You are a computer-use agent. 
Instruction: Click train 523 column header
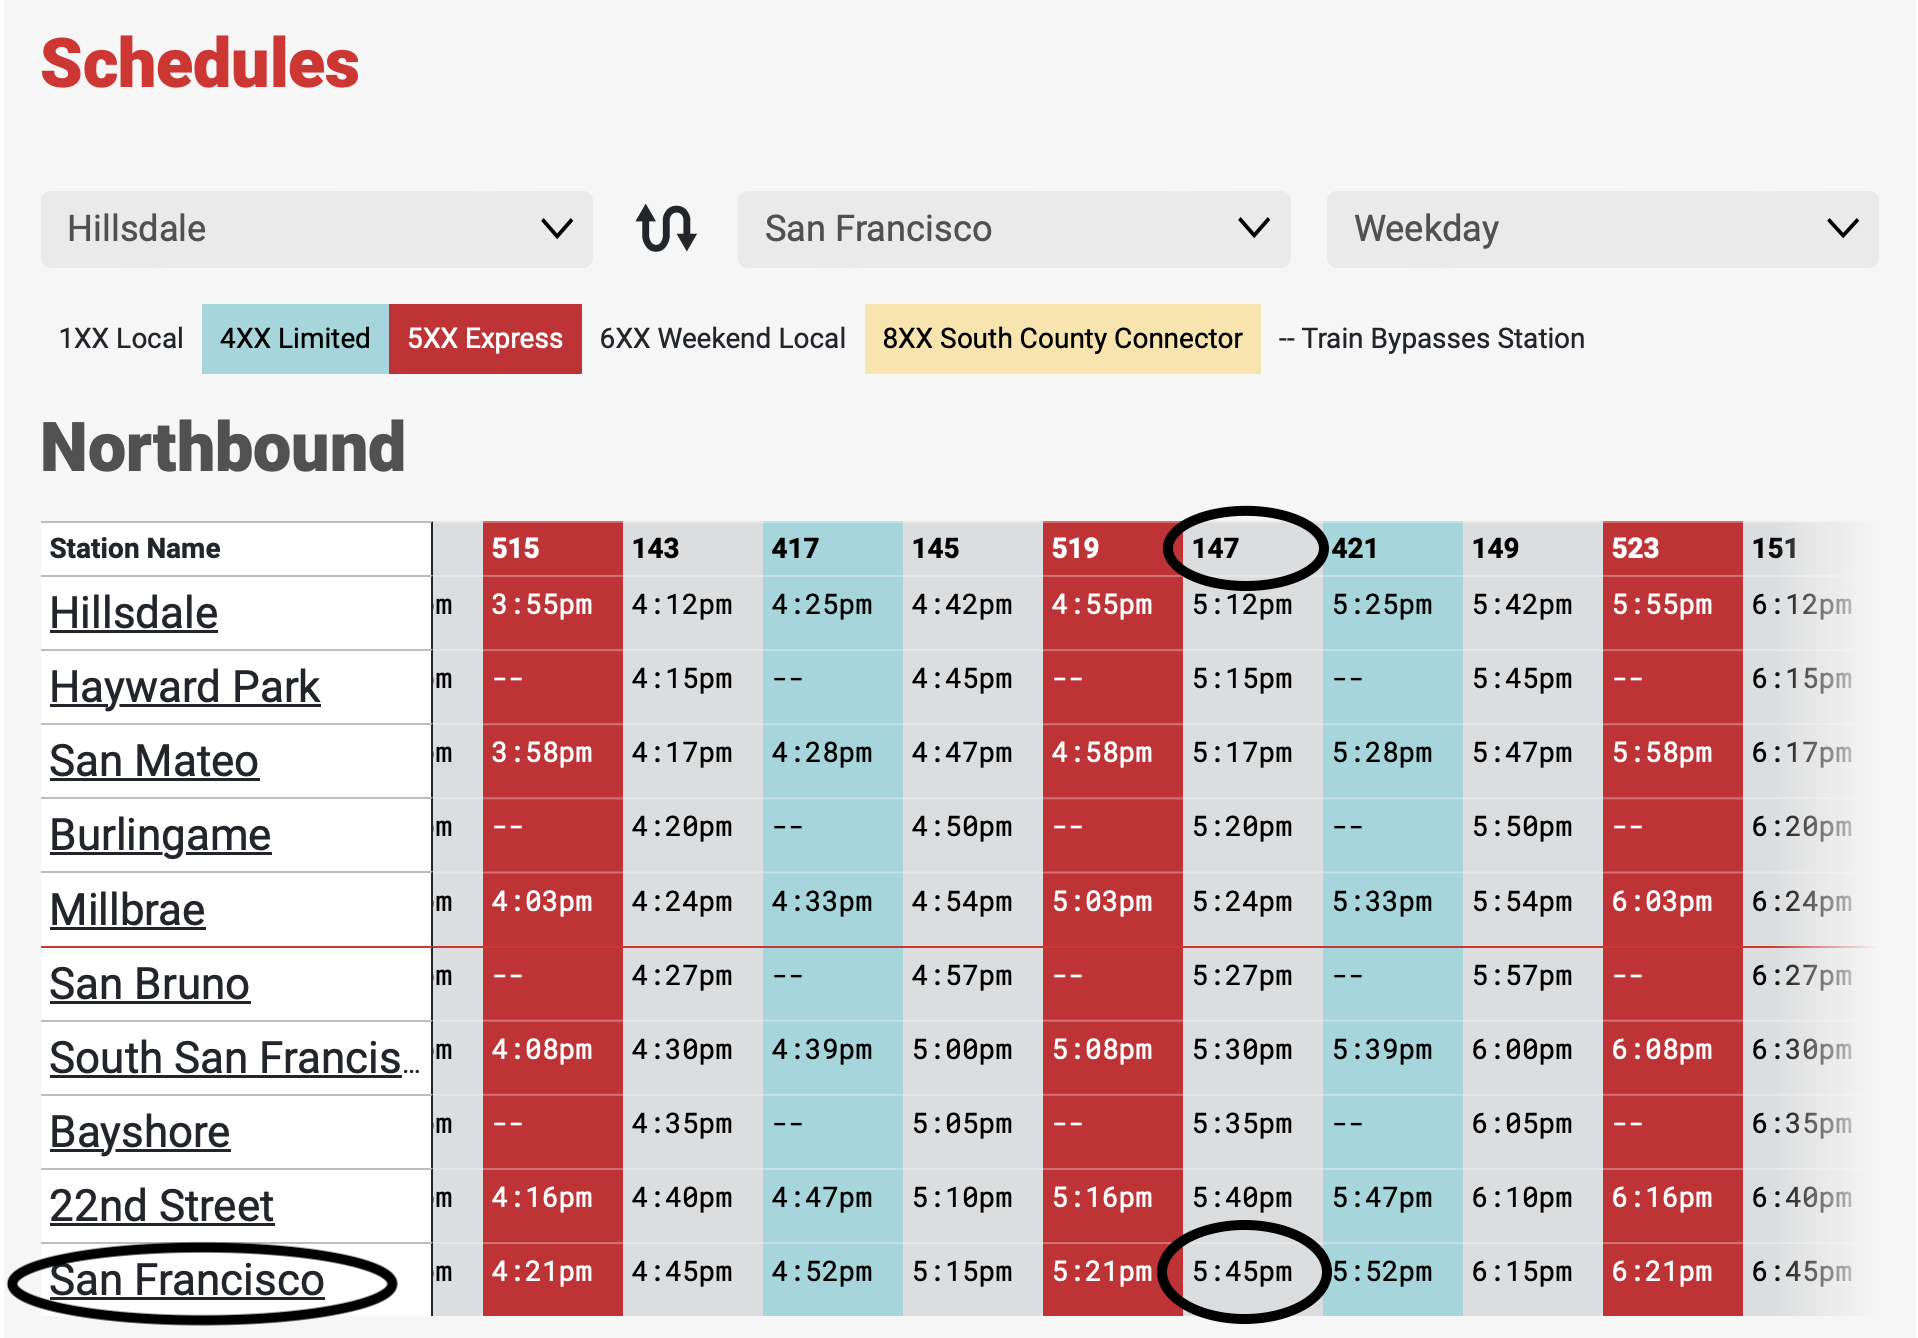(x=1672, y=548)
